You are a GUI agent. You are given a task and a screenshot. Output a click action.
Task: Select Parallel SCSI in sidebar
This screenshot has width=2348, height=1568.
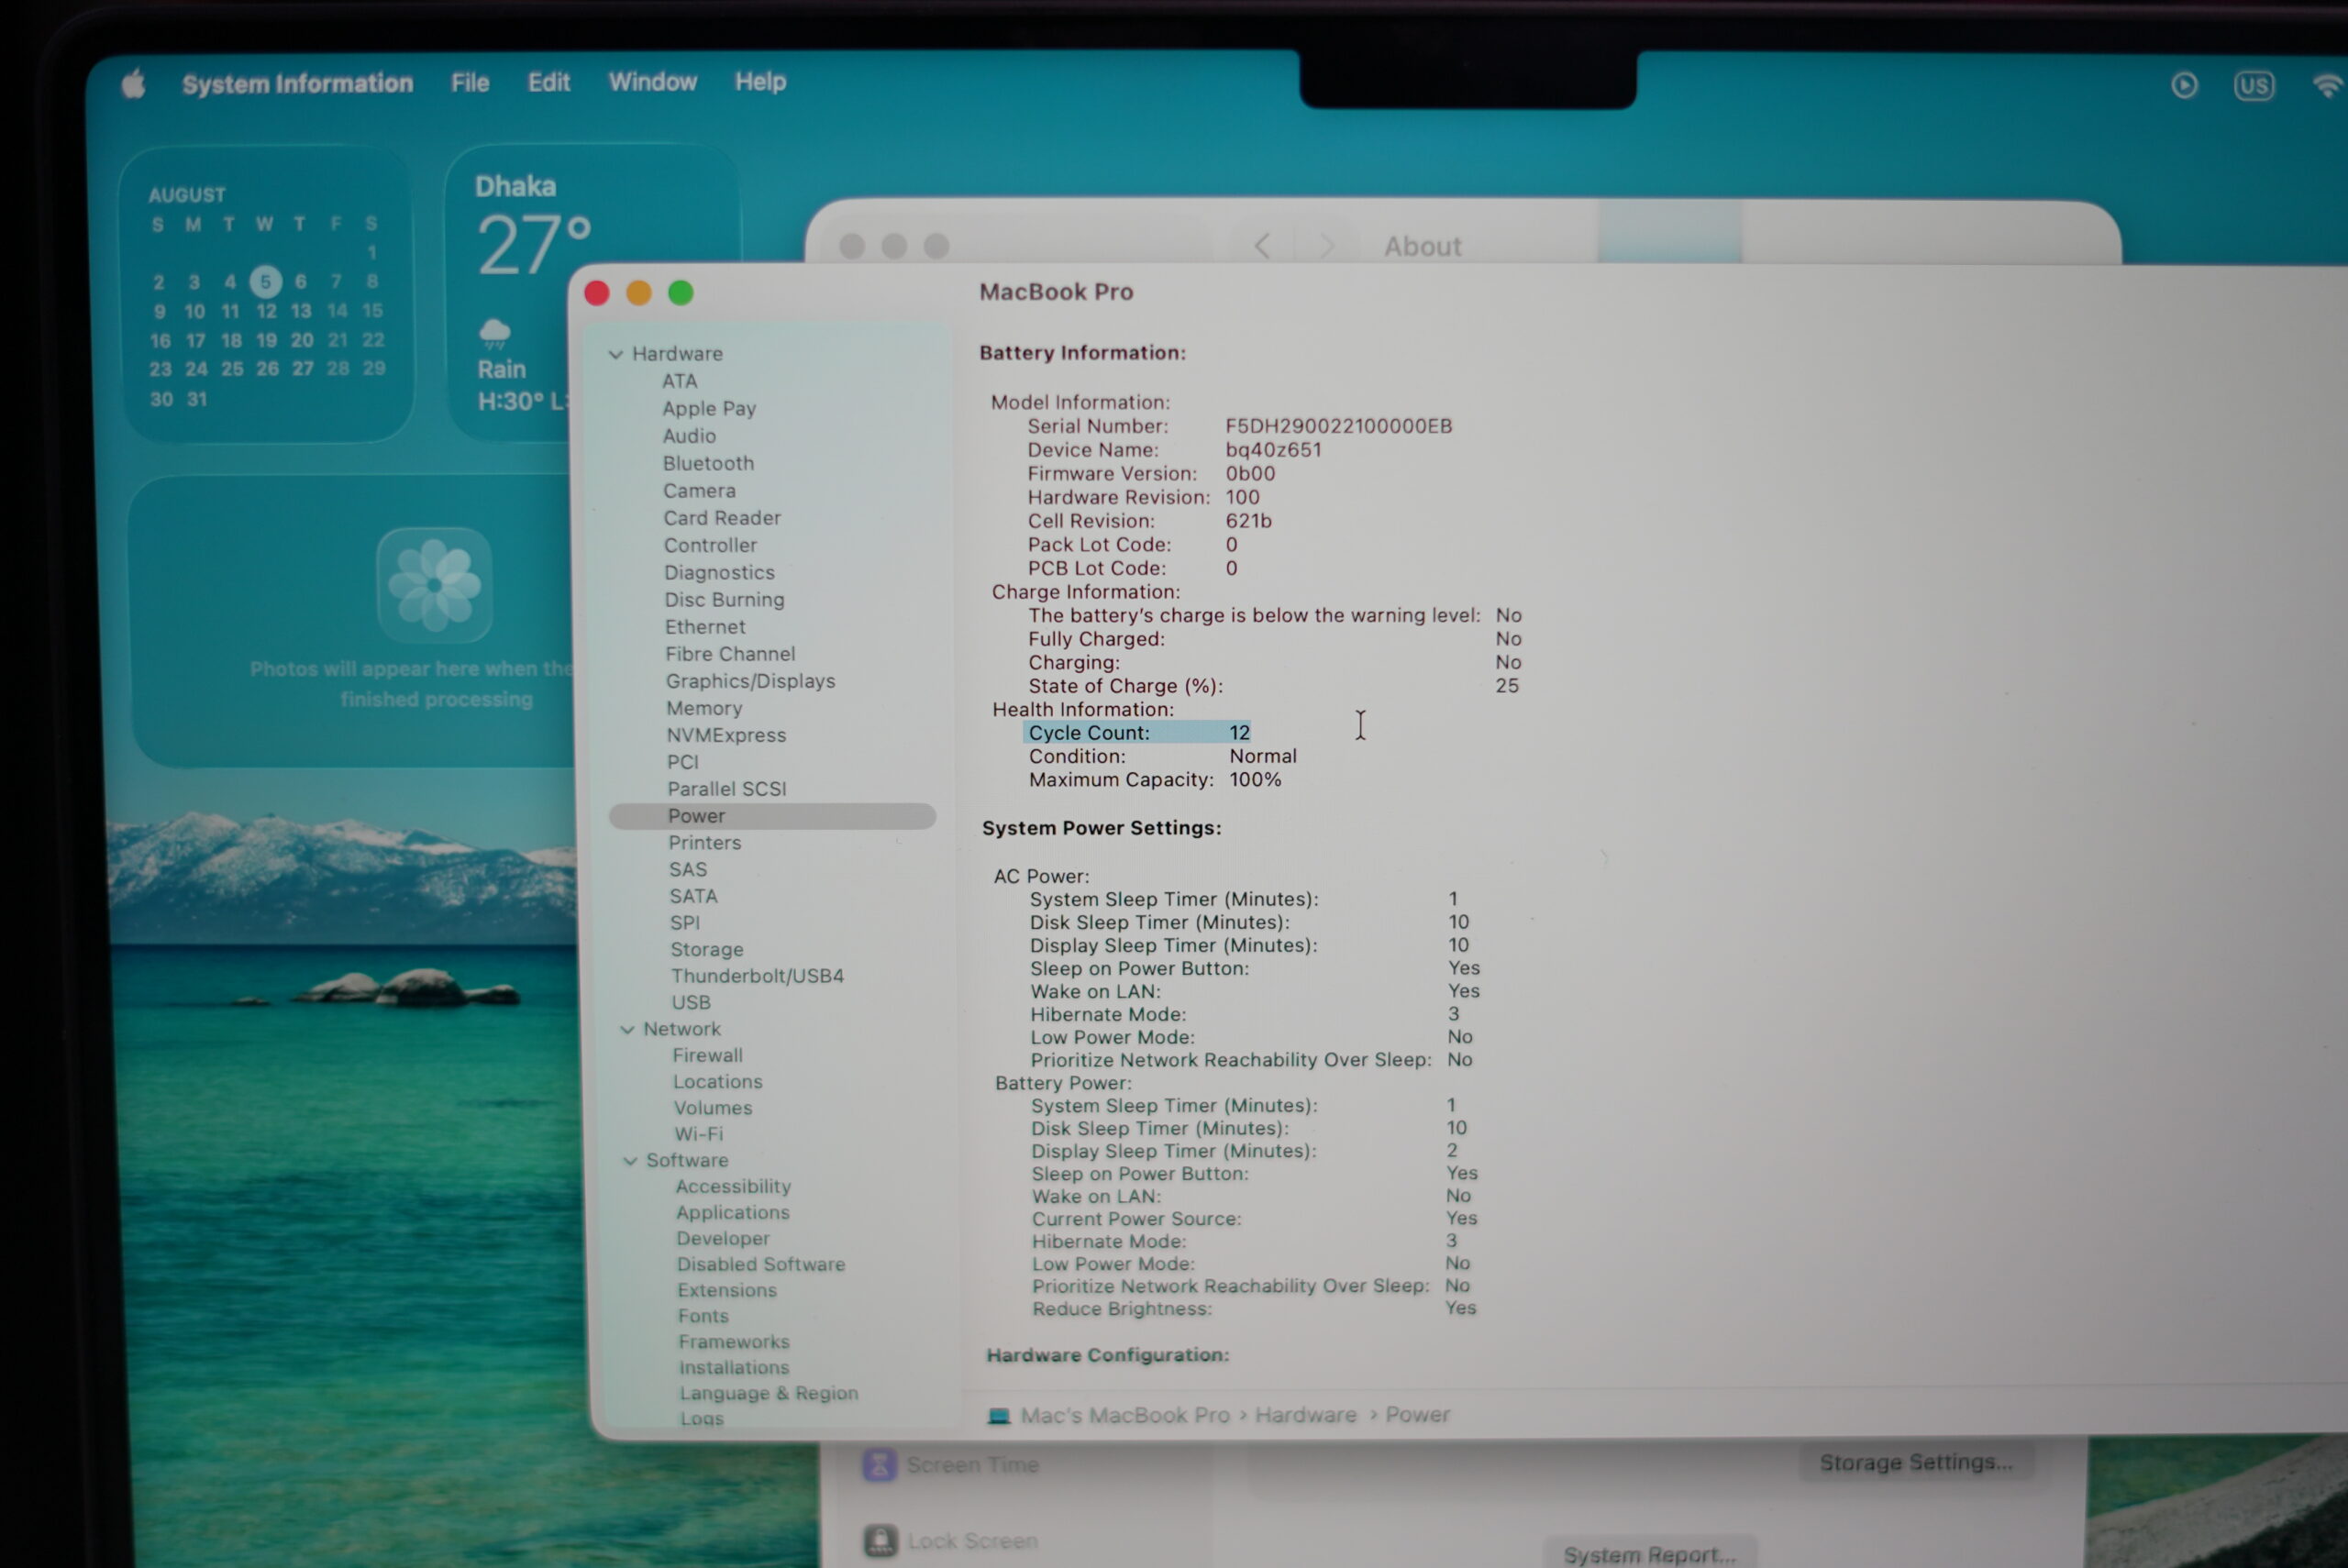[x=726, y=789]
